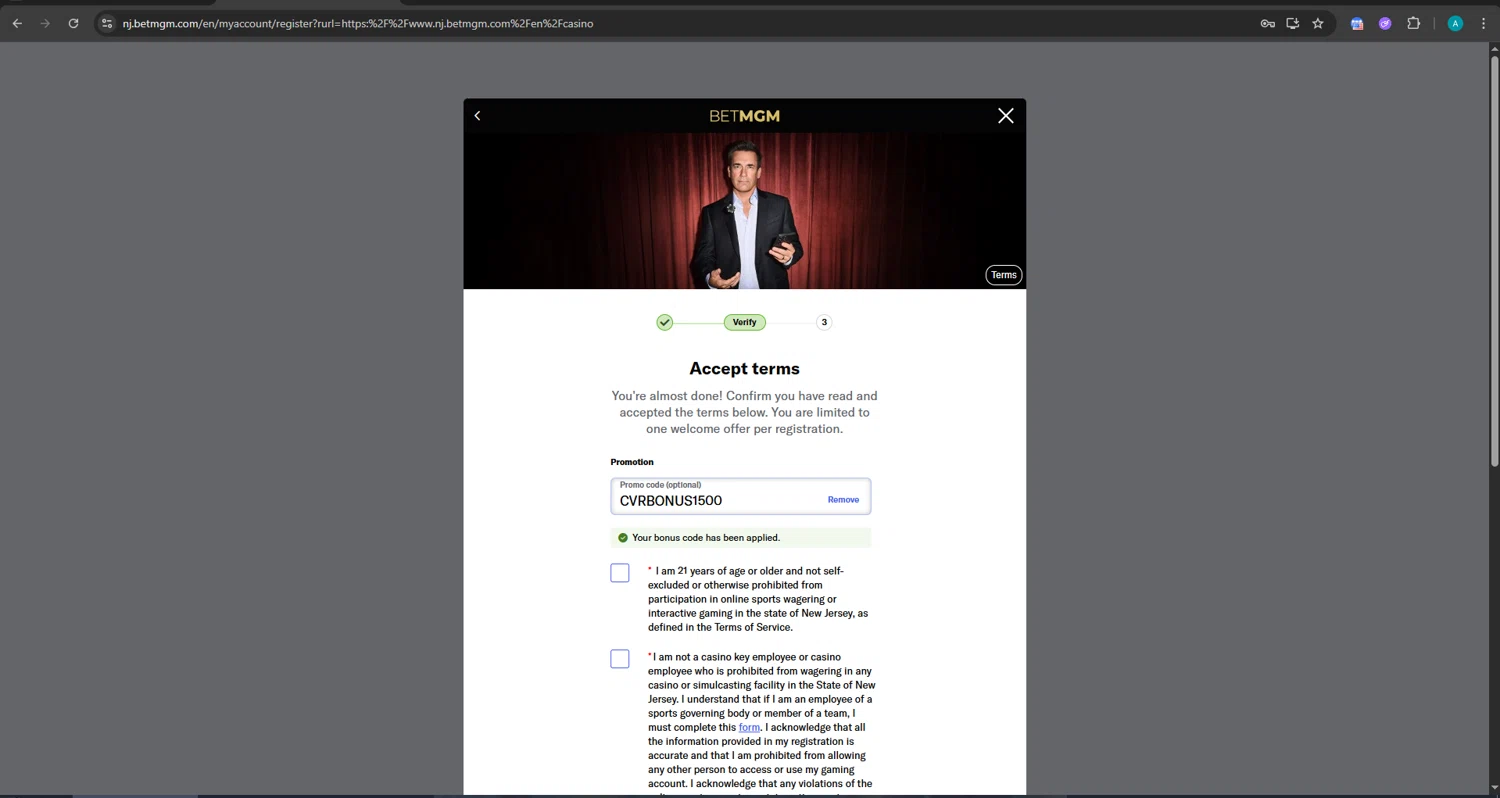The width and height of the screenshot is (1500, 798).
Task: Open the Extensions puzzle piece menu
Action: 1413,23
